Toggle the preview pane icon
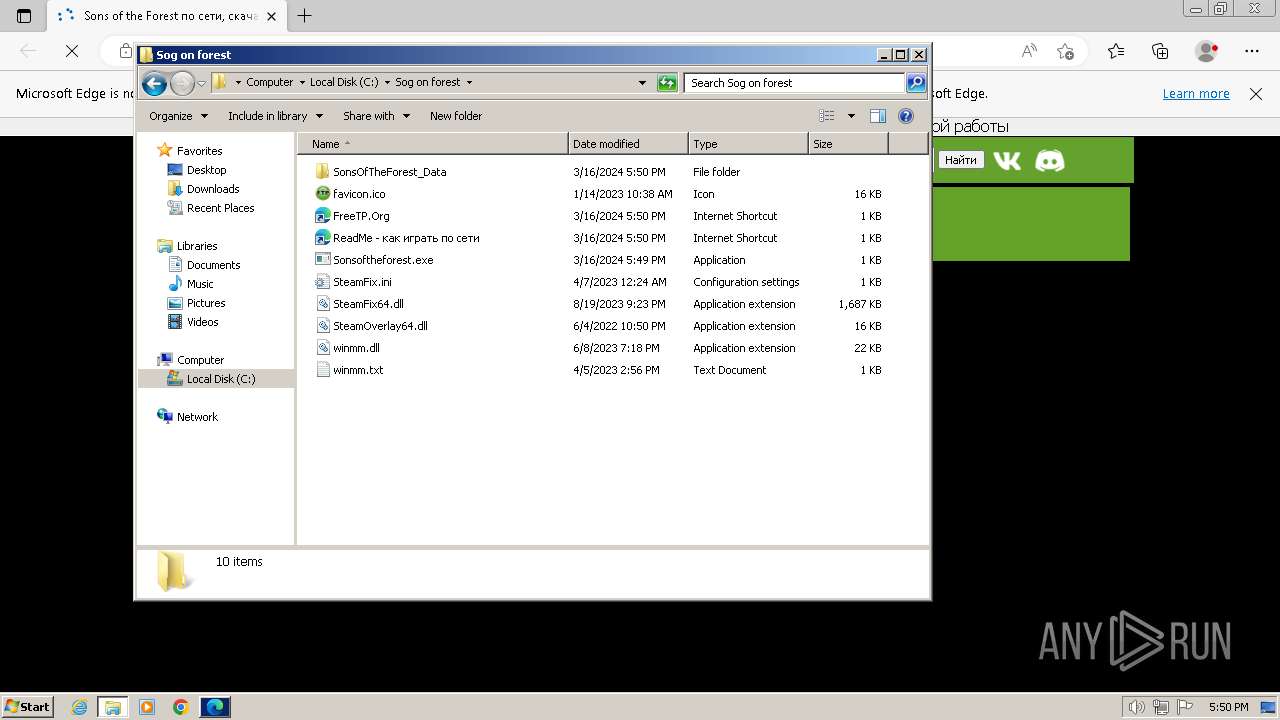Viewport: 1280px width, 720px height. click(877, 116)
